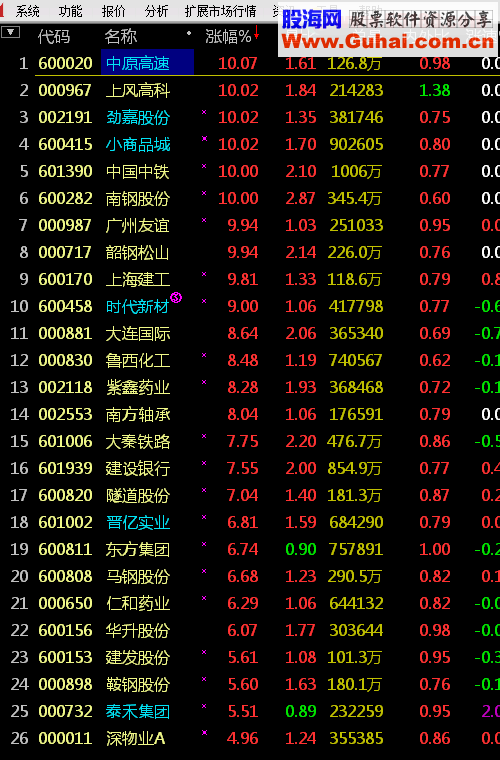This screenshot has height=760, width=500.
Task: Click stock code 000732
Action: [65, 711]
